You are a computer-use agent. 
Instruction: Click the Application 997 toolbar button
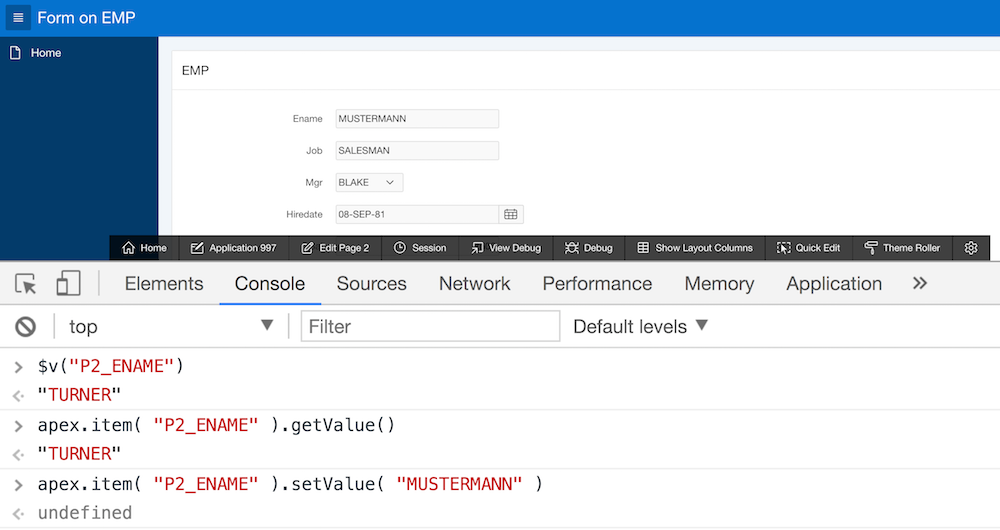point(234,247)
